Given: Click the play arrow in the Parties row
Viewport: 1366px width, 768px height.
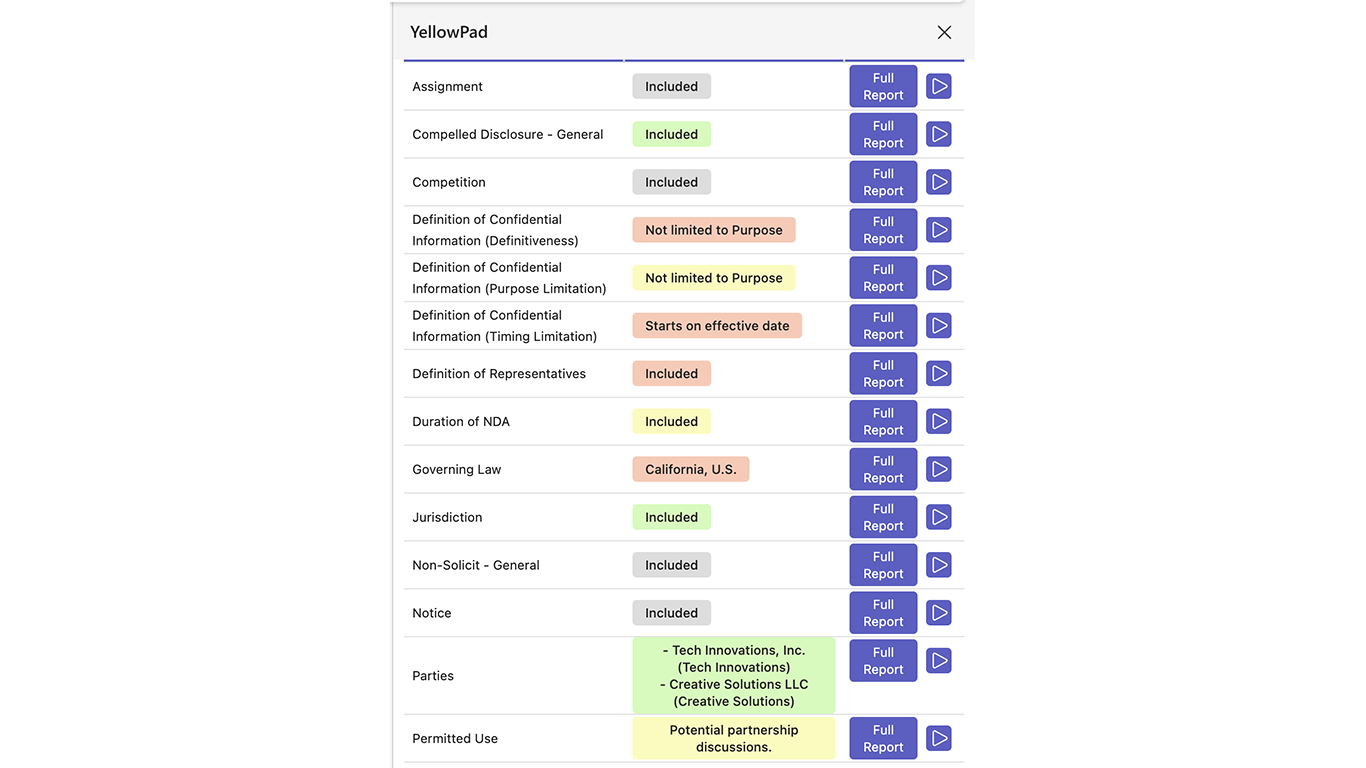Looking at the screenshot, I should pos(938,660).
